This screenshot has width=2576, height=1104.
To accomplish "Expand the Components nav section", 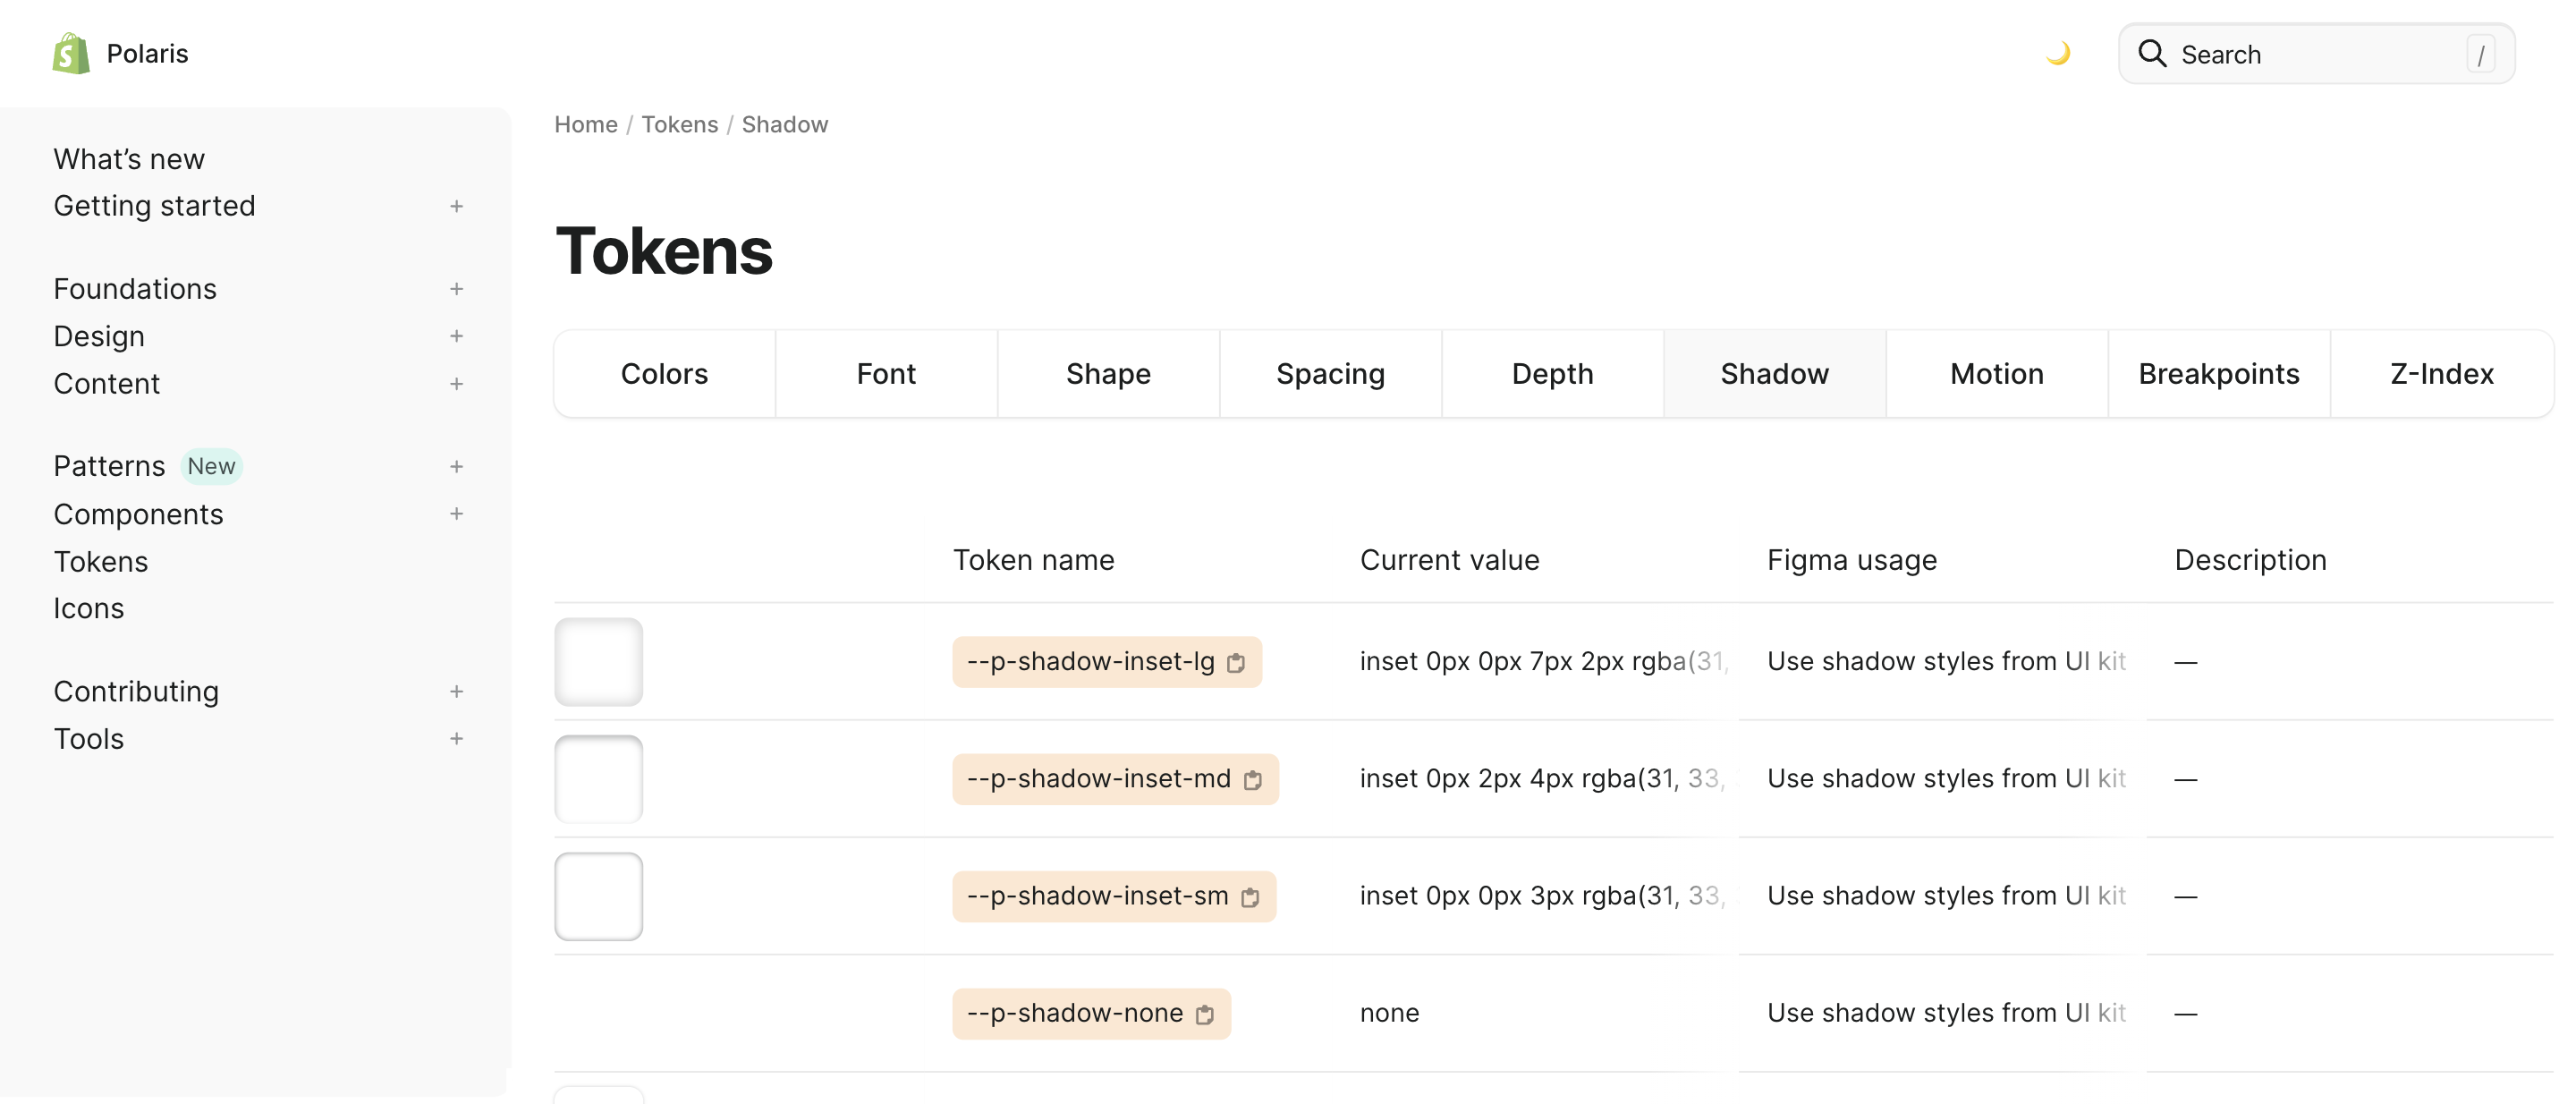I will 456,514.
